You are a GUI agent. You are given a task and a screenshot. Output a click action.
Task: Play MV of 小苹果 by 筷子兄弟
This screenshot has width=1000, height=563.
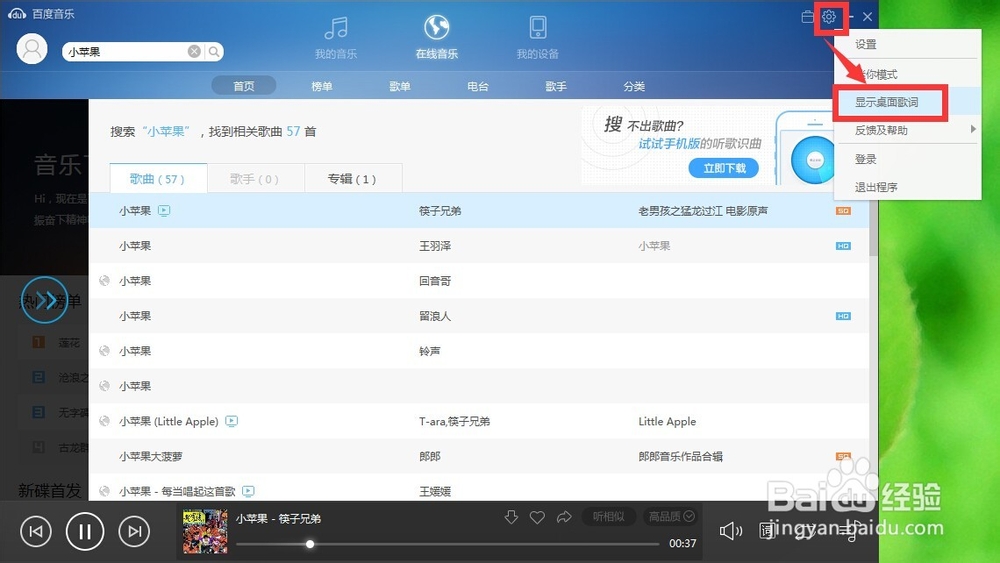(164, 210)
